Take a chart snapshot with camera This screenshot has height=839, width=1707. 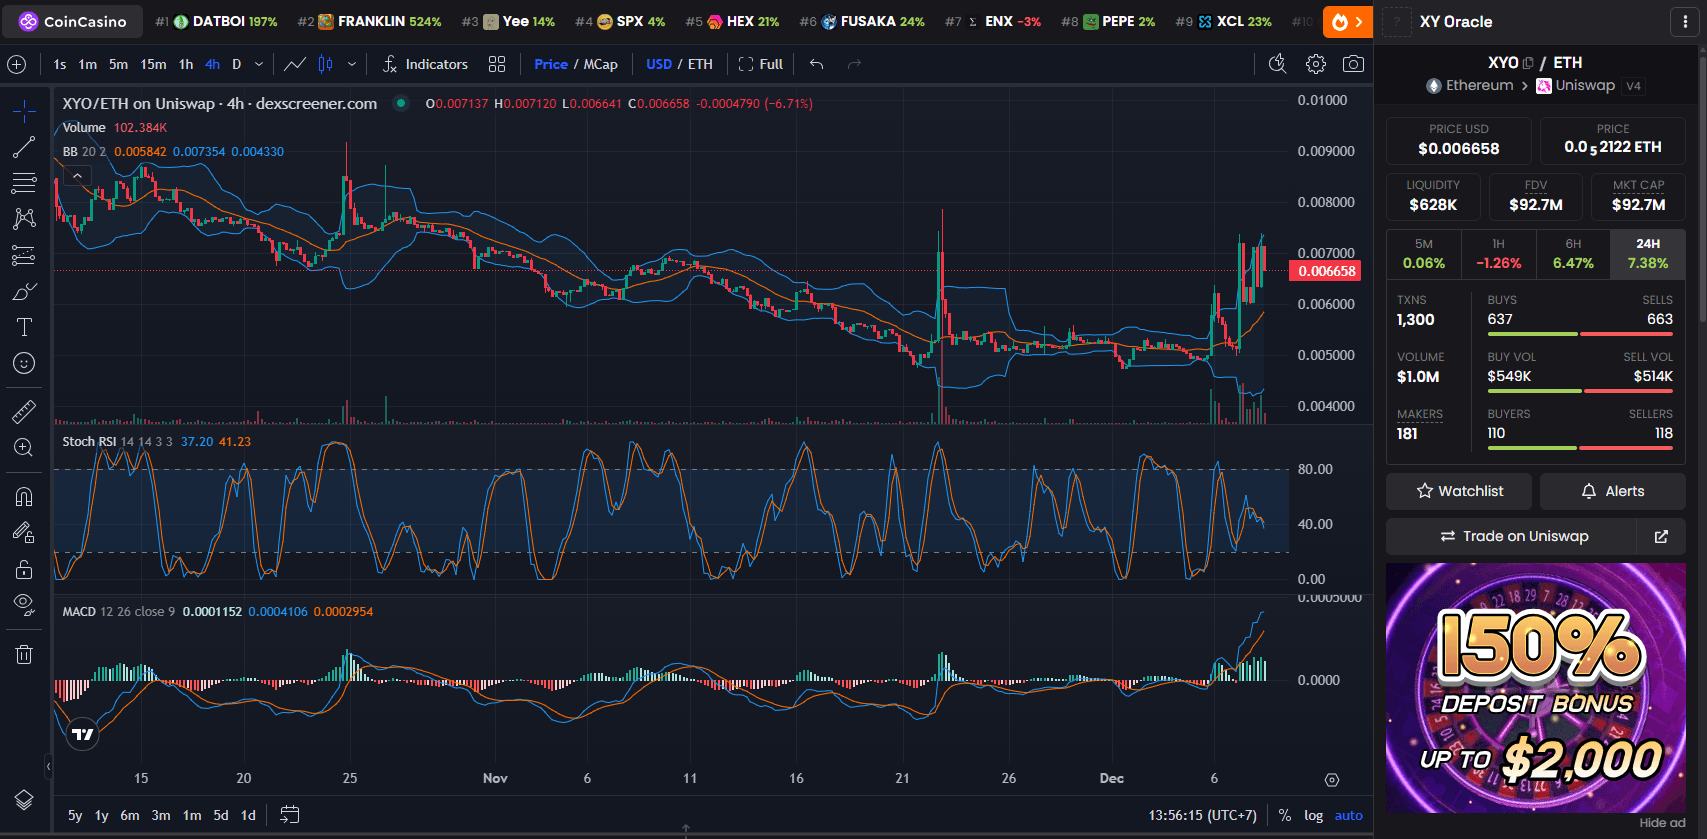[x=1353, y=64]
